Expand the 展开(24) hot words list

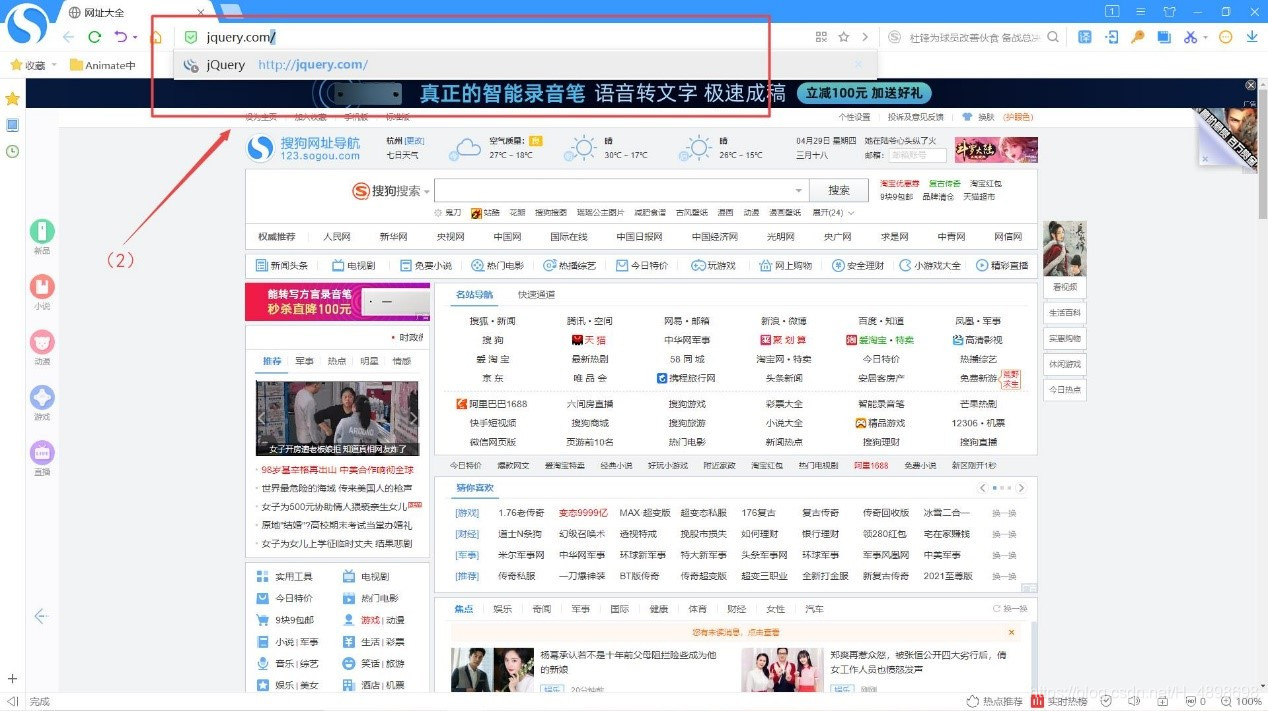[x=833, y=213]
